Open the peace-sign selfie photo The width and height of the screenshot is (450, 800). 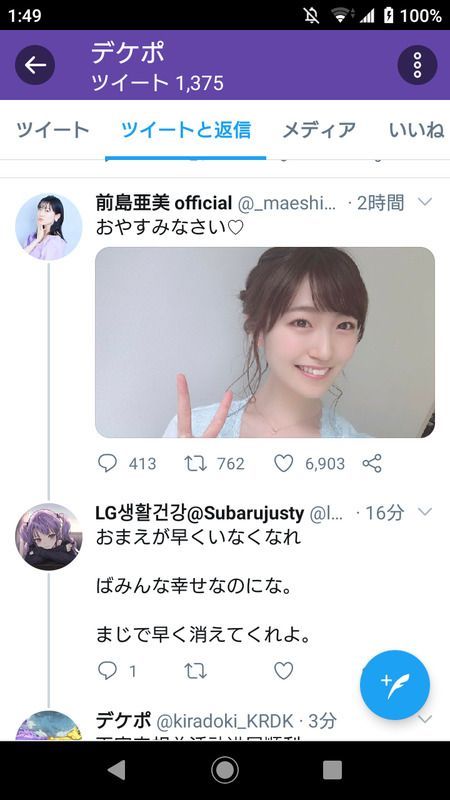pyautogui.click(x=265, y=342)
